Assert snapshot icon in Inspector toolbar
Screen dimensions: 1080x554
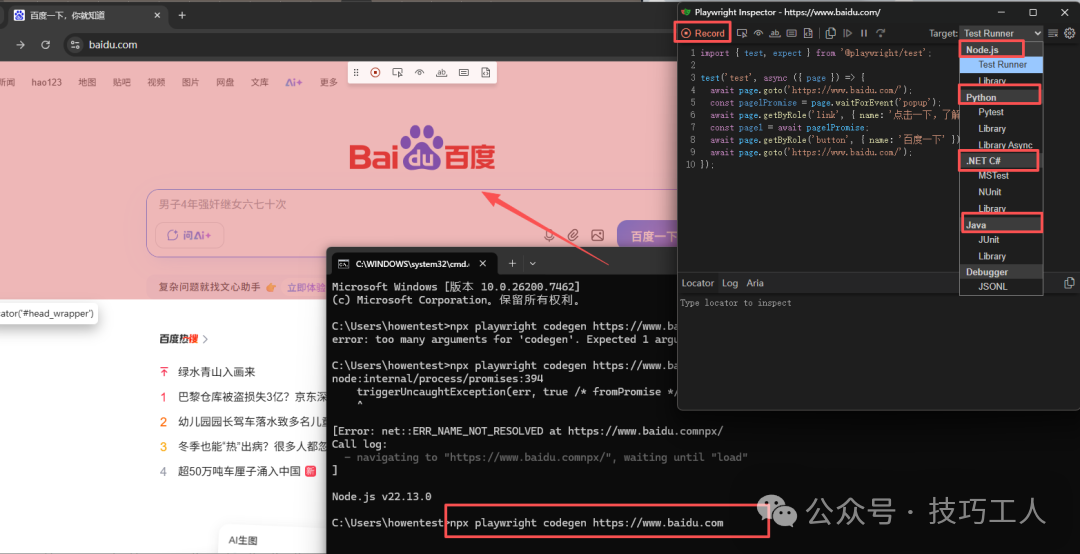pyautogui.click(x=808, y=33)
